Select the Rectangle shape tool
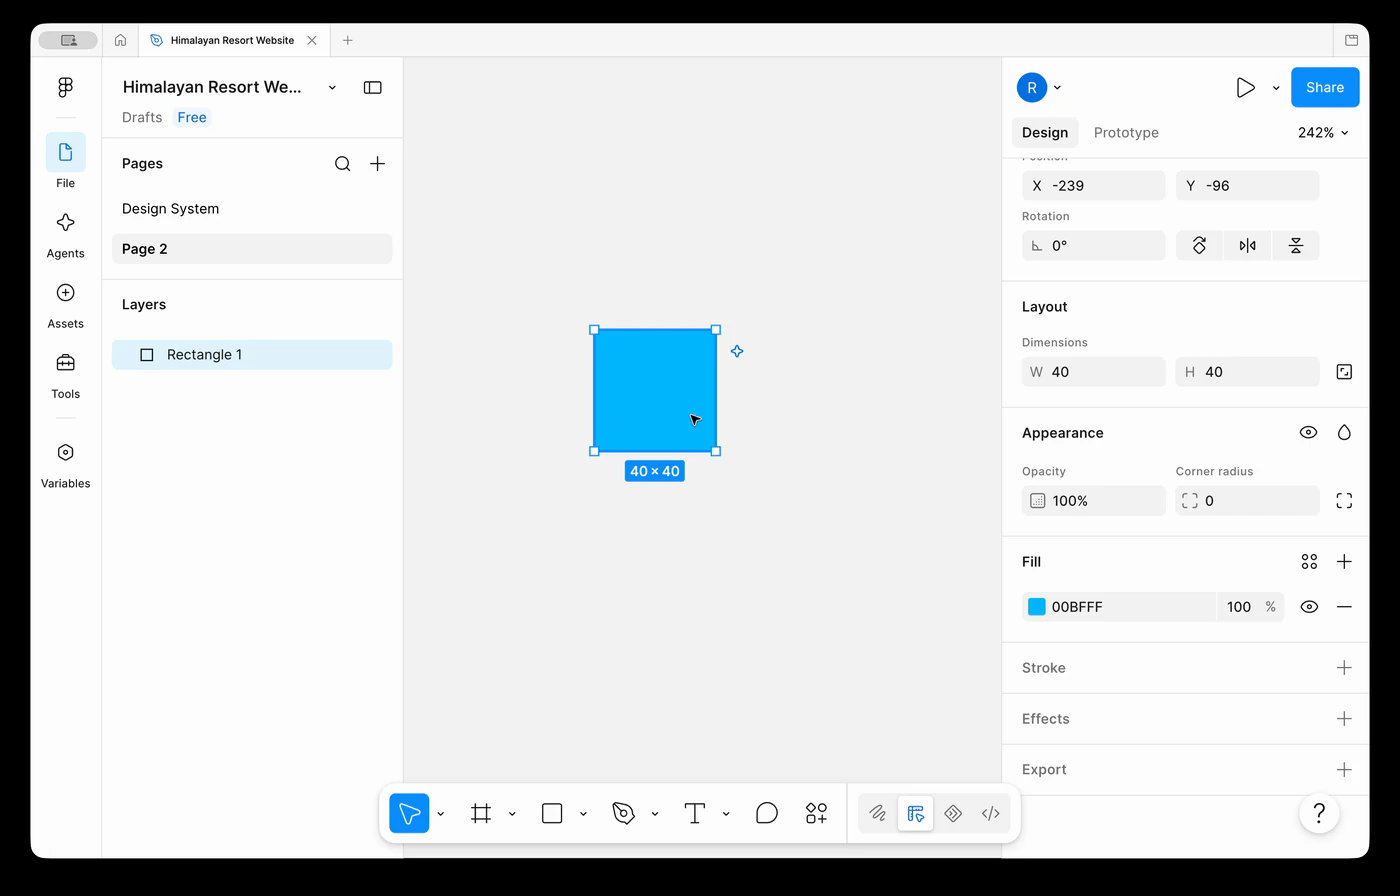The image size is (1400, 896). pos(552,813)
